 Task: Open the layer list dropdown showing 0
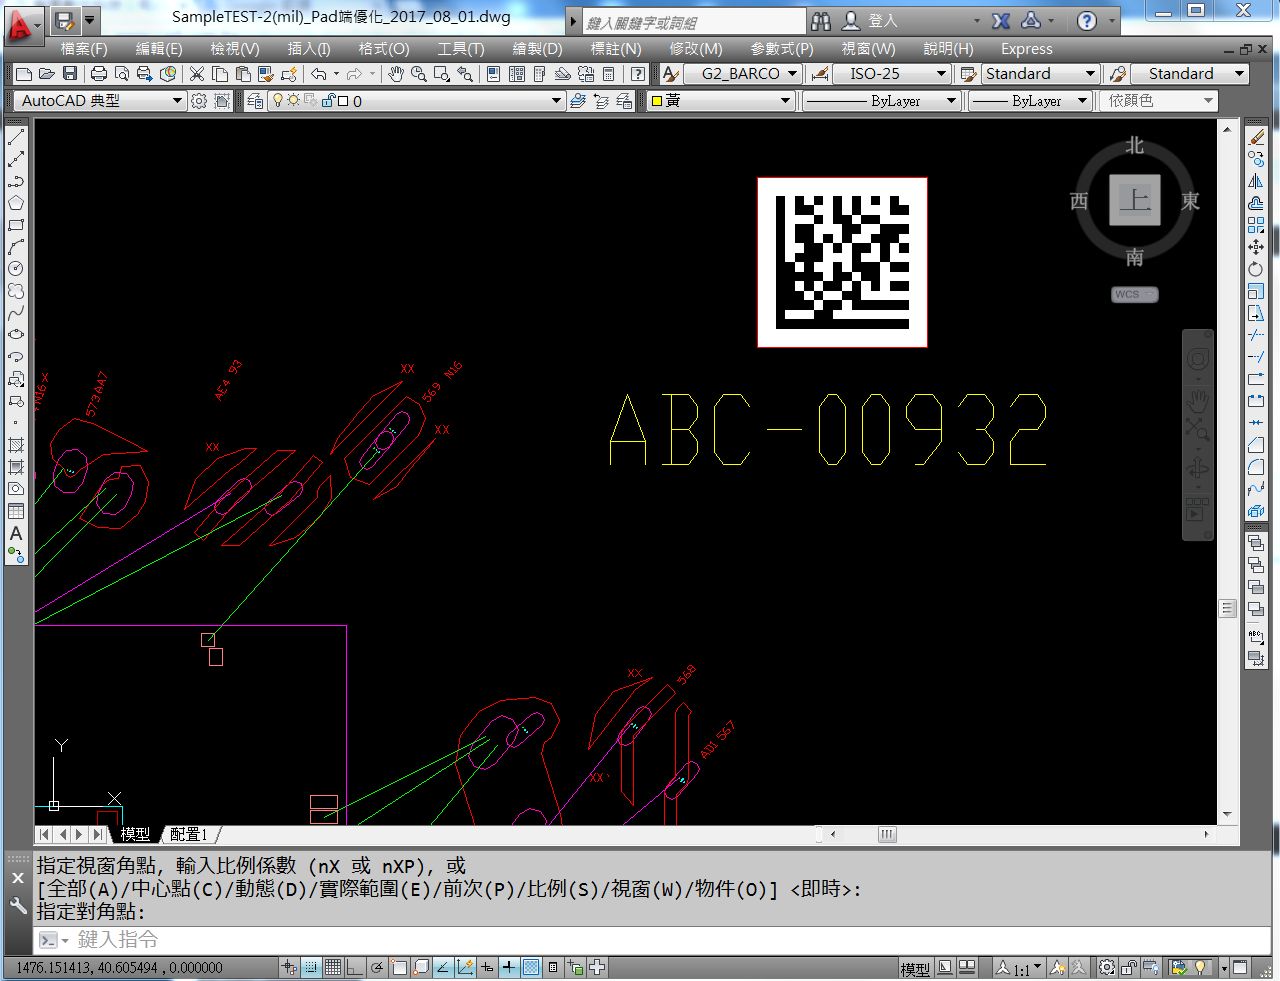[417, 101]
